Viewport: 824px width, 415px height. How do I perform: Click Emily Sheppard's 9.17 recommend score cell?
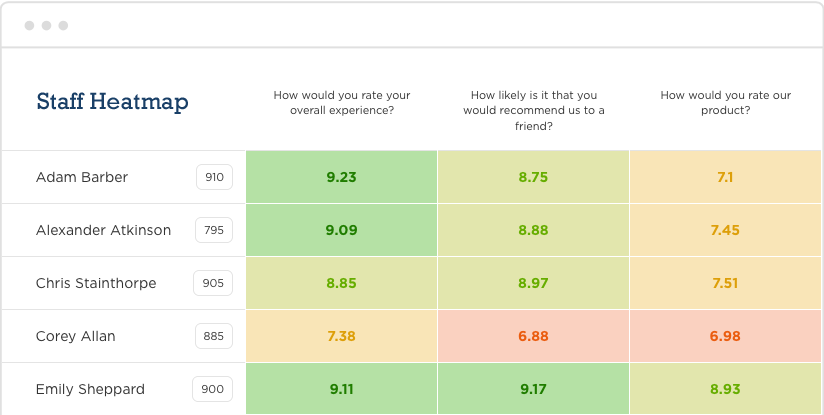point(533,389)
